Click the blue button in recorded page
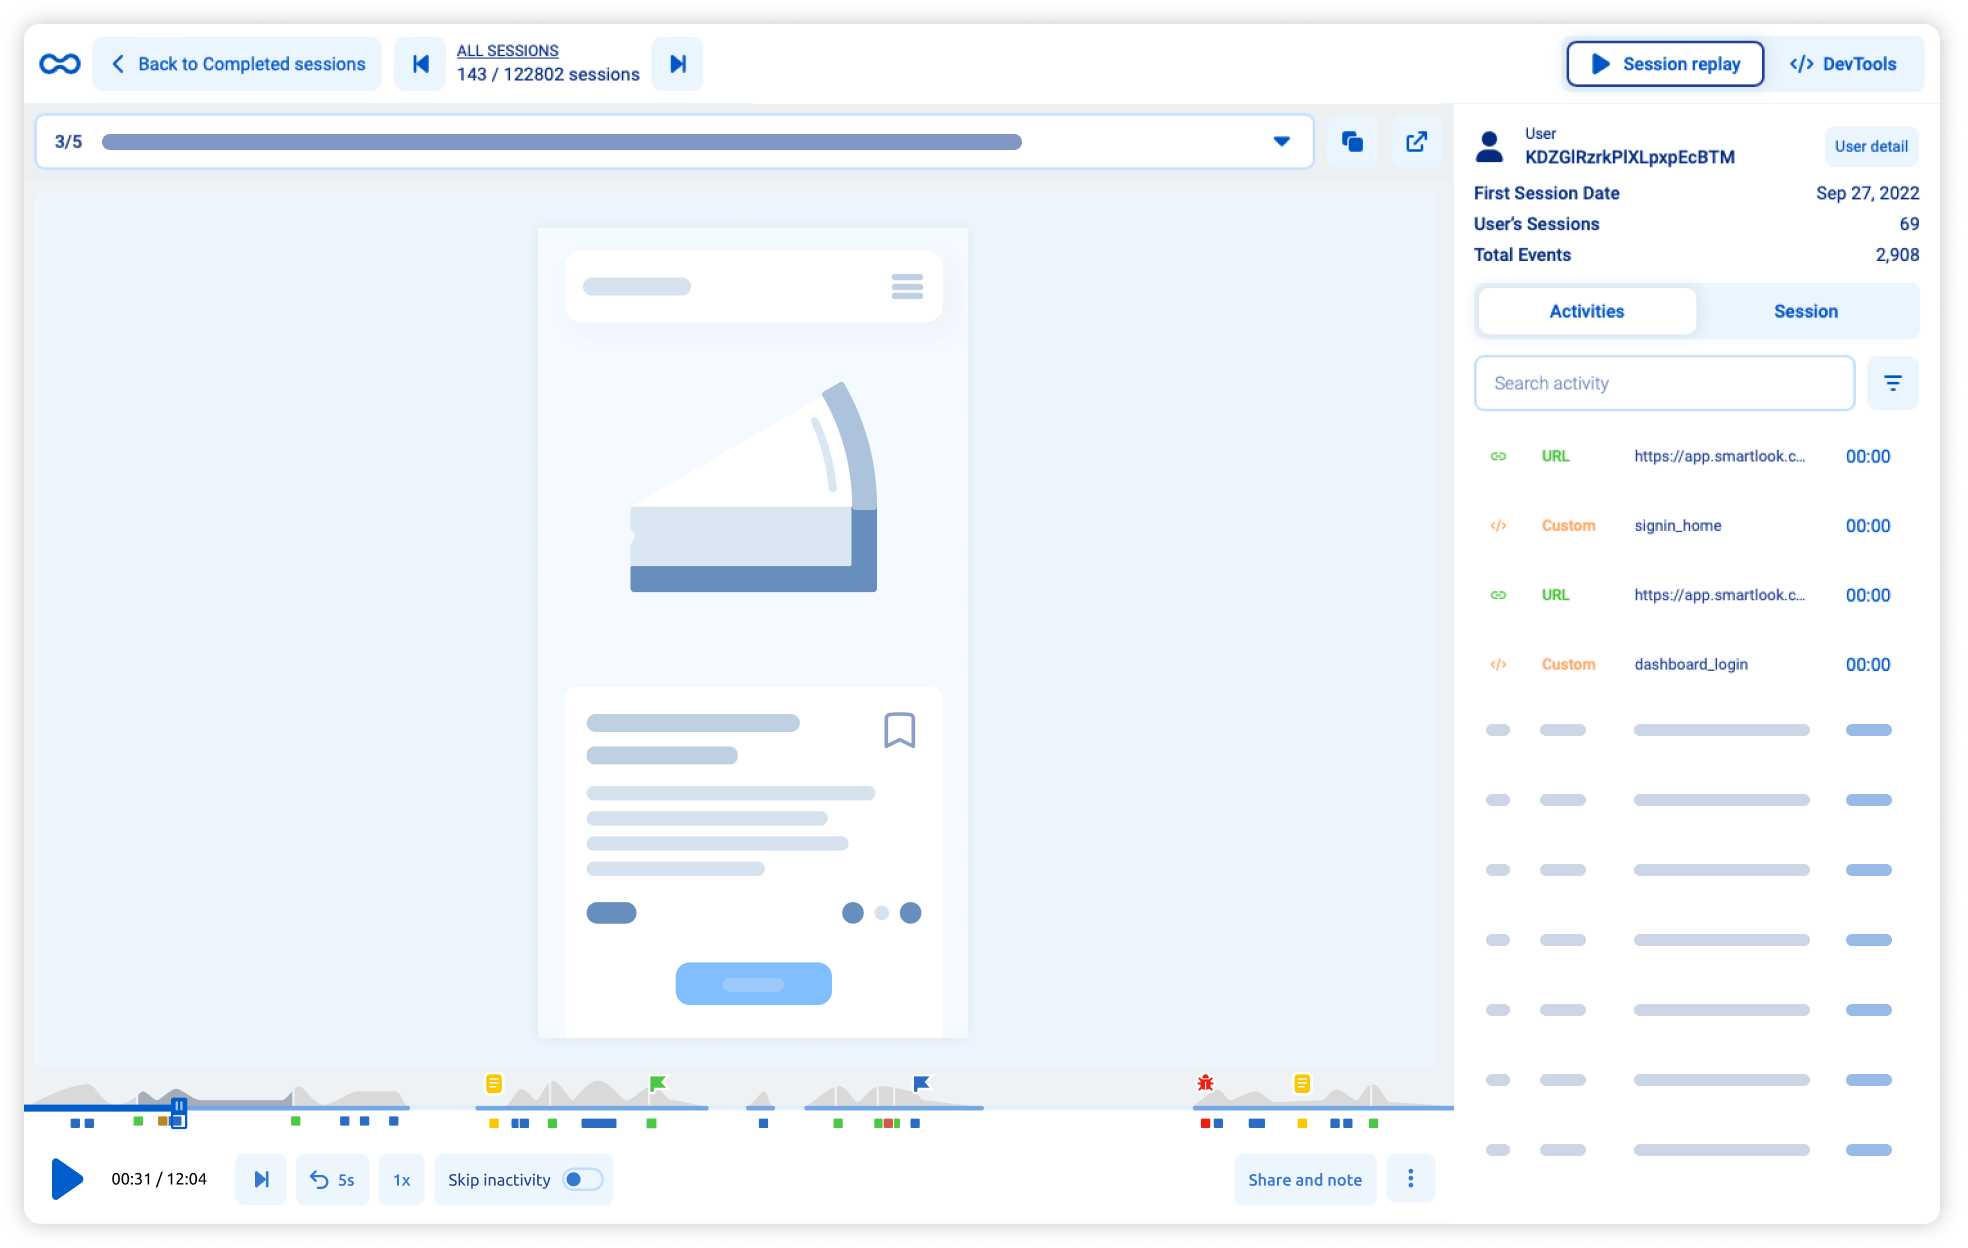This screenshot has height=1248, width=1968. [753, 984]
